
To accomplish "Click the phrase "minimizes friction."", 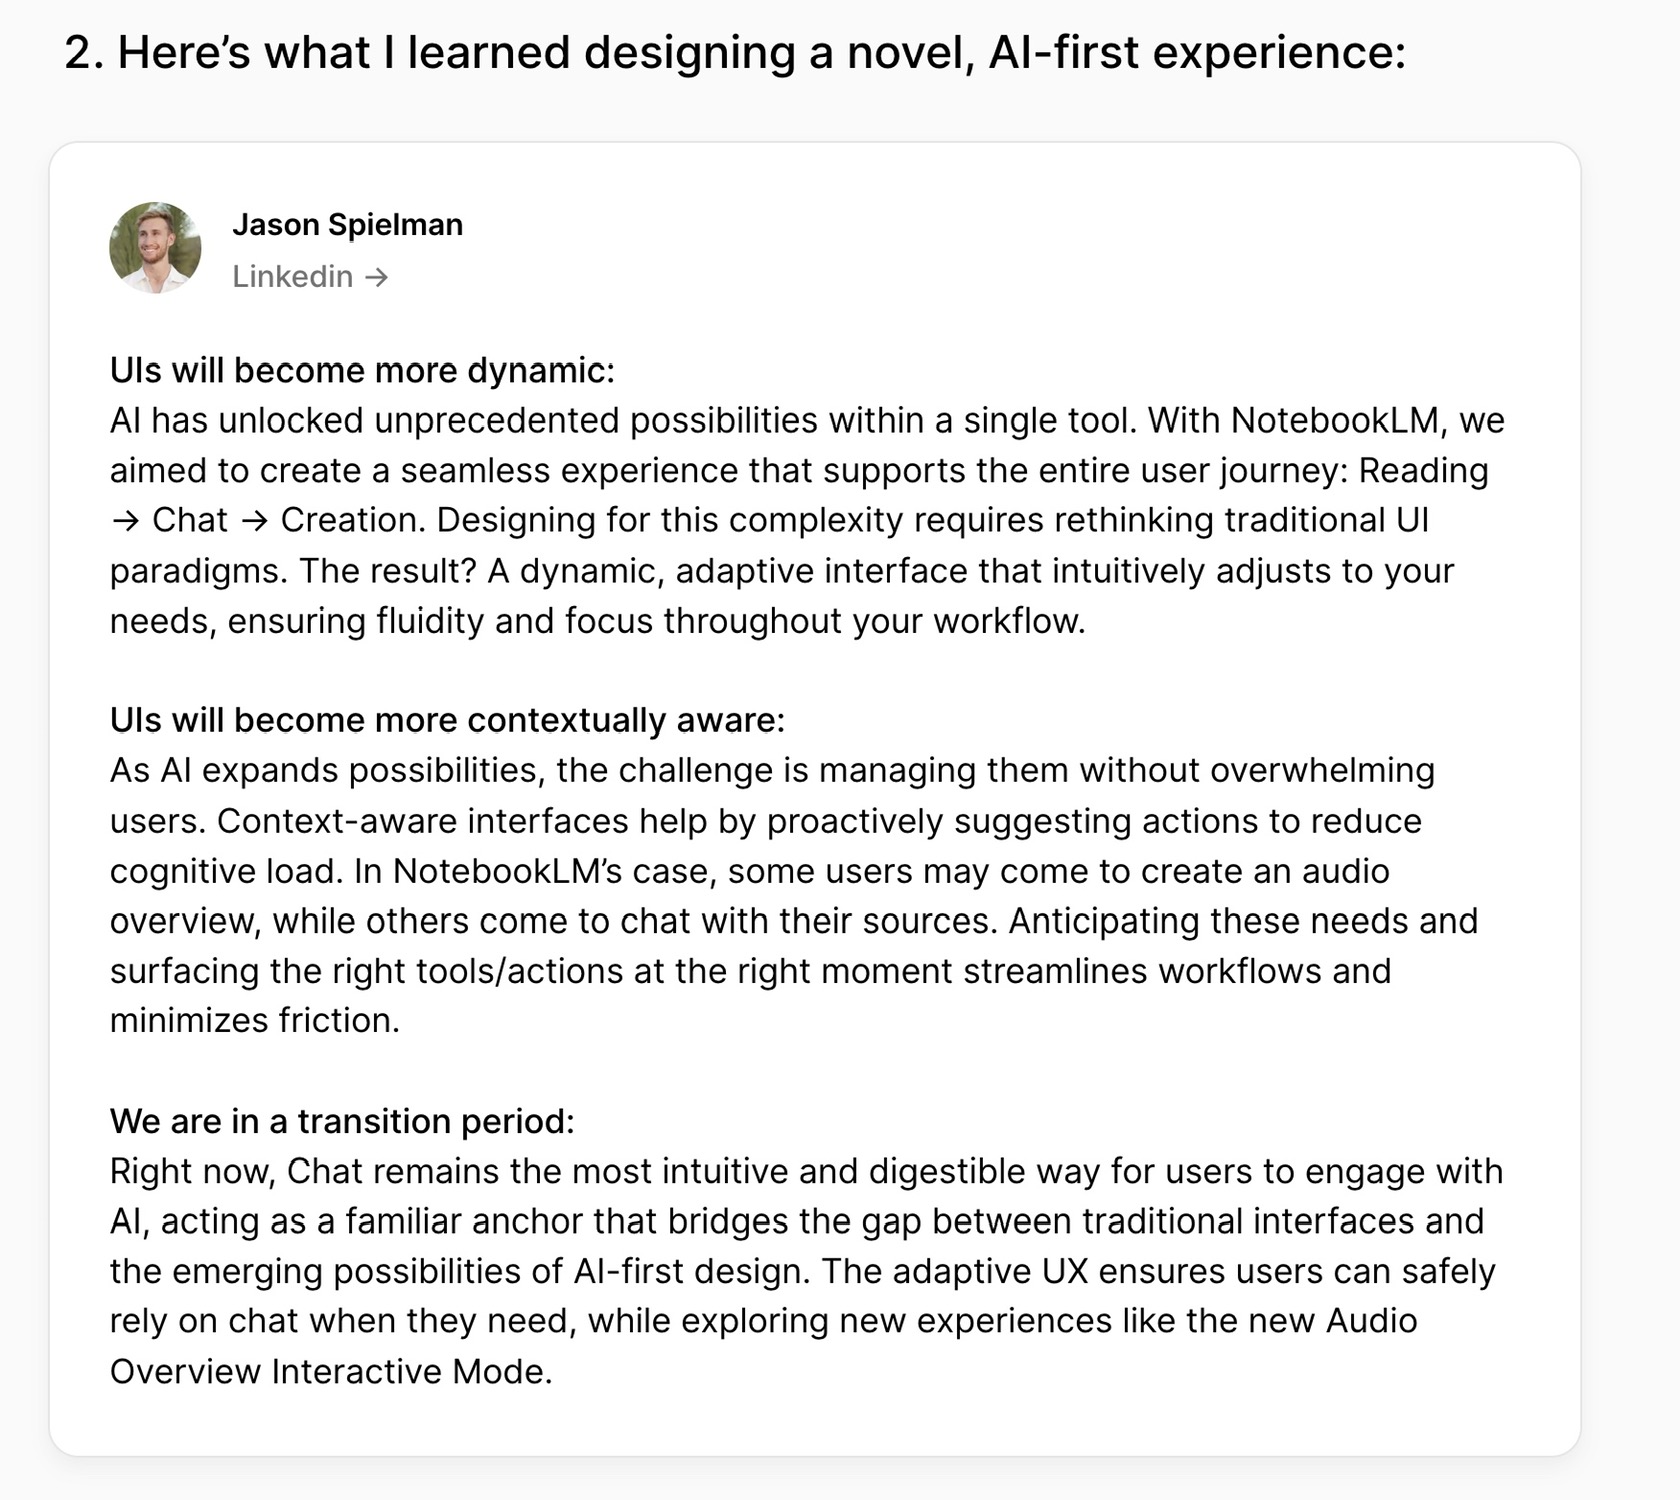I will 254,1022.
